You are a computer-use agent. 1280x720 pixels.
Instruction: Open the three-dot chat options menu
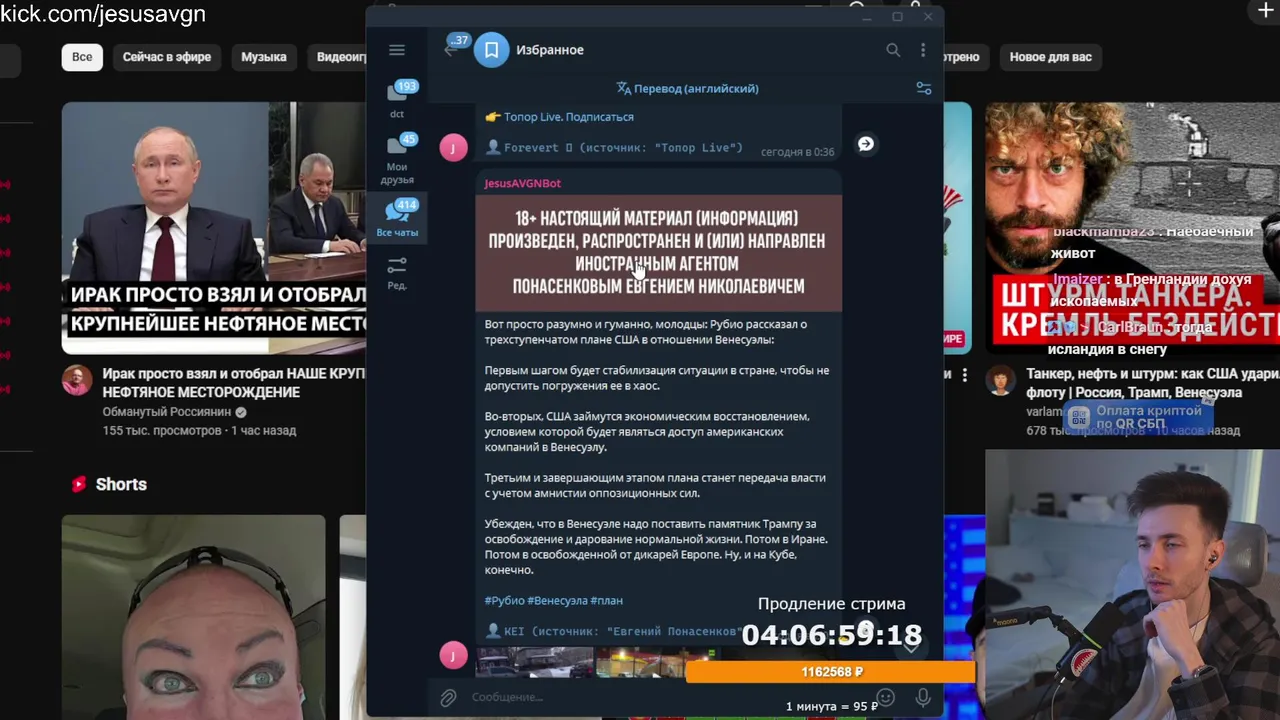pos(923,50)
